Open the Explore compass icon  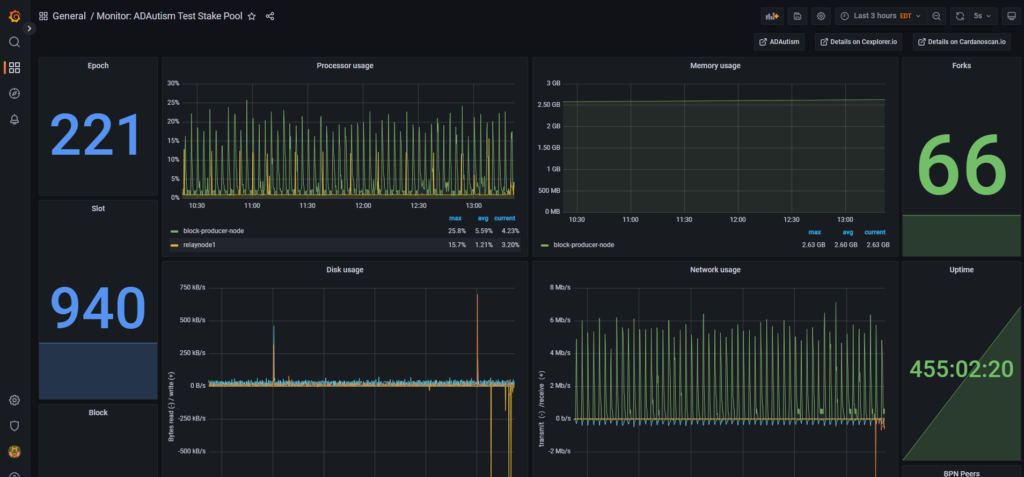coord(14,93)
